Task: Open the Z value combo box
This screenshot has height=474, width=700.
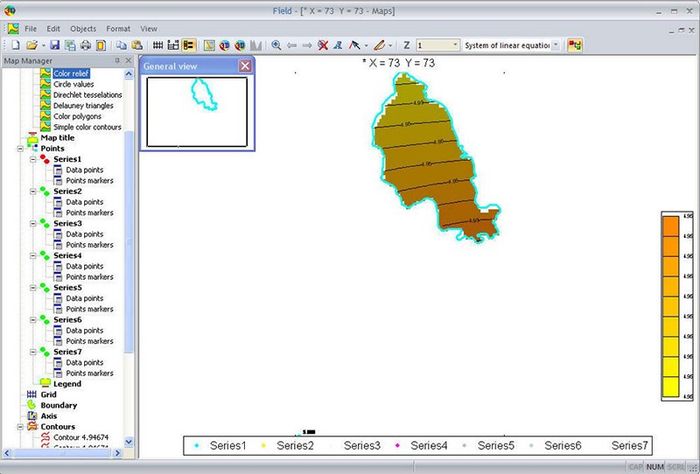Action: 438,45
